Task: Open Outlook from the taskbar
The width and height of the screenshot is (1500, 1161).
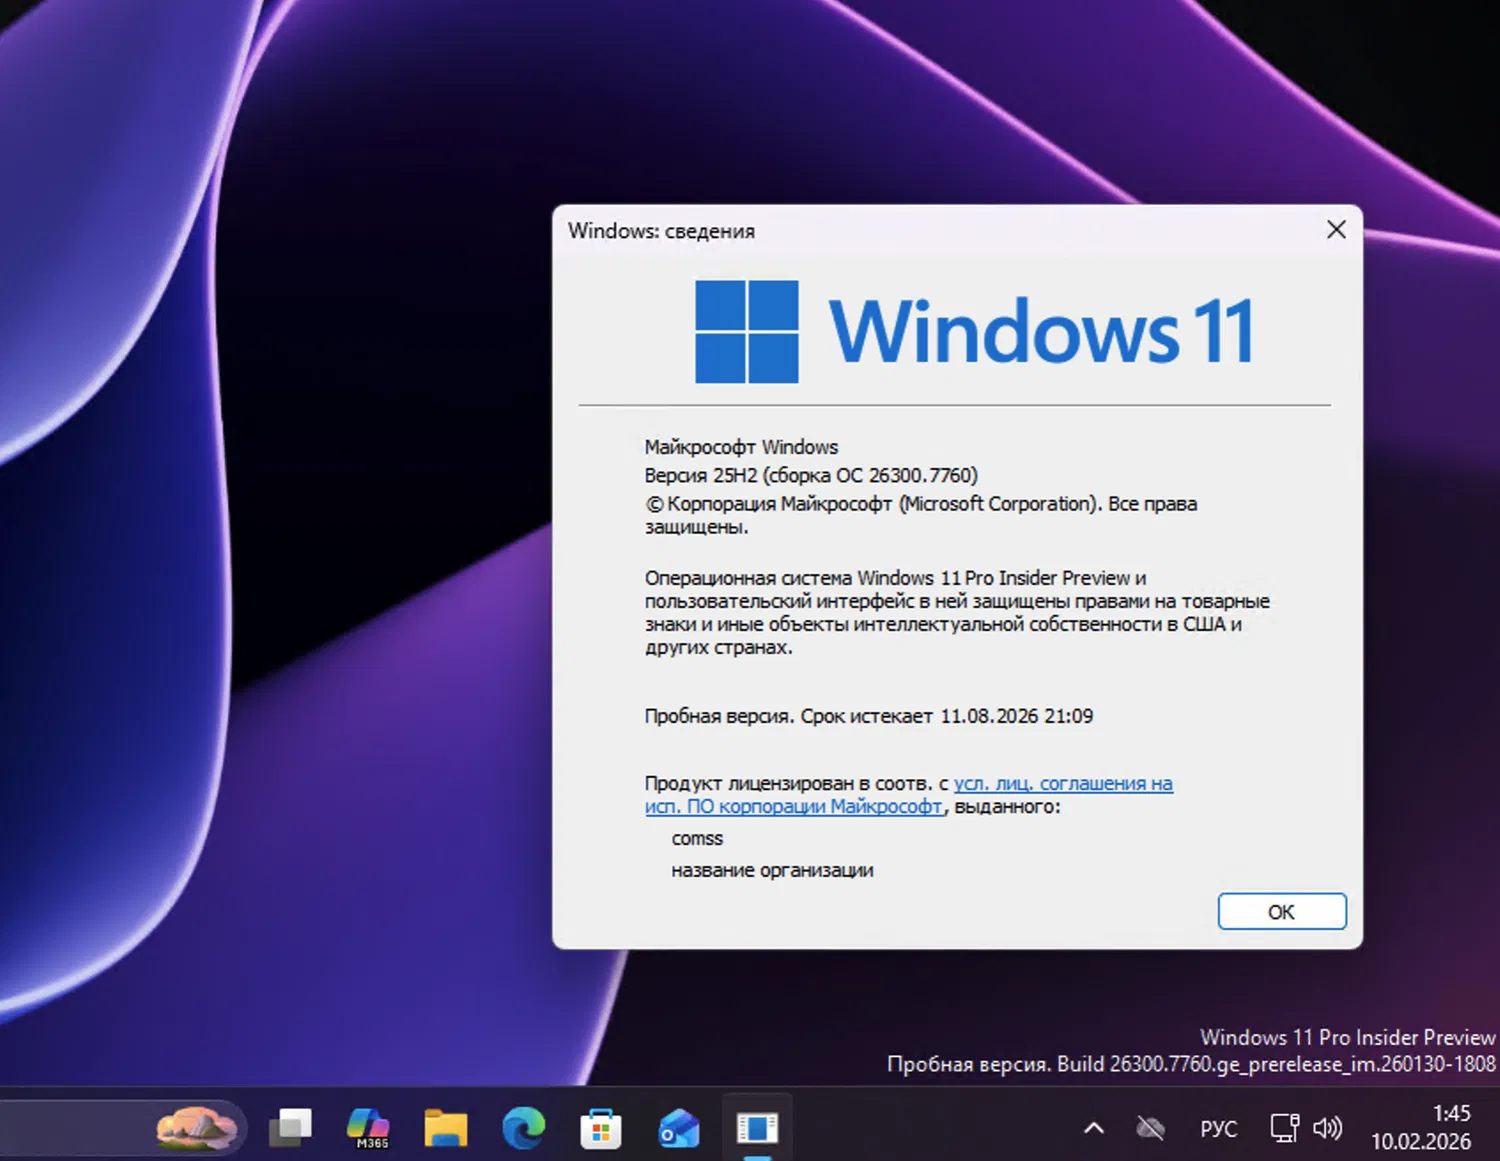Action: click(678, 1127)
